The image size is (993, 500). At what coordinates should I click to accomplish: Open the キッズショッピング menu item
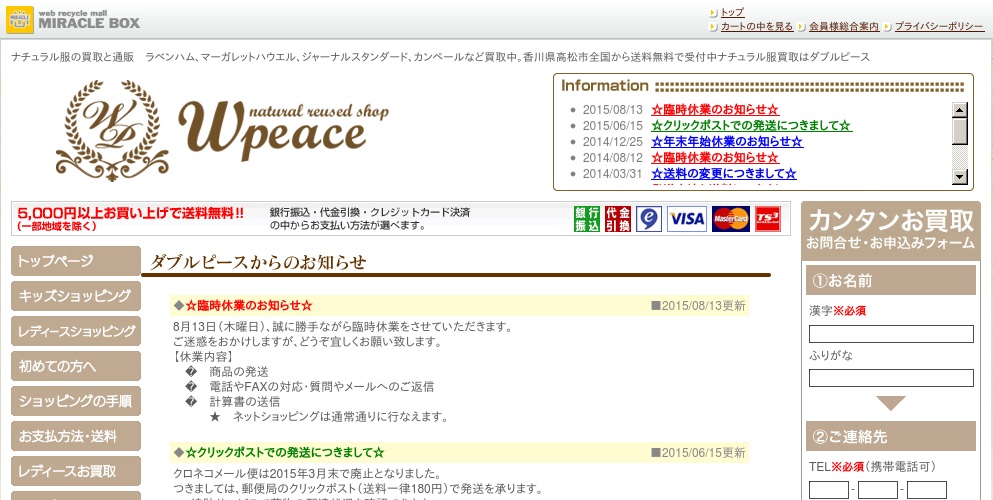[76, 296]
